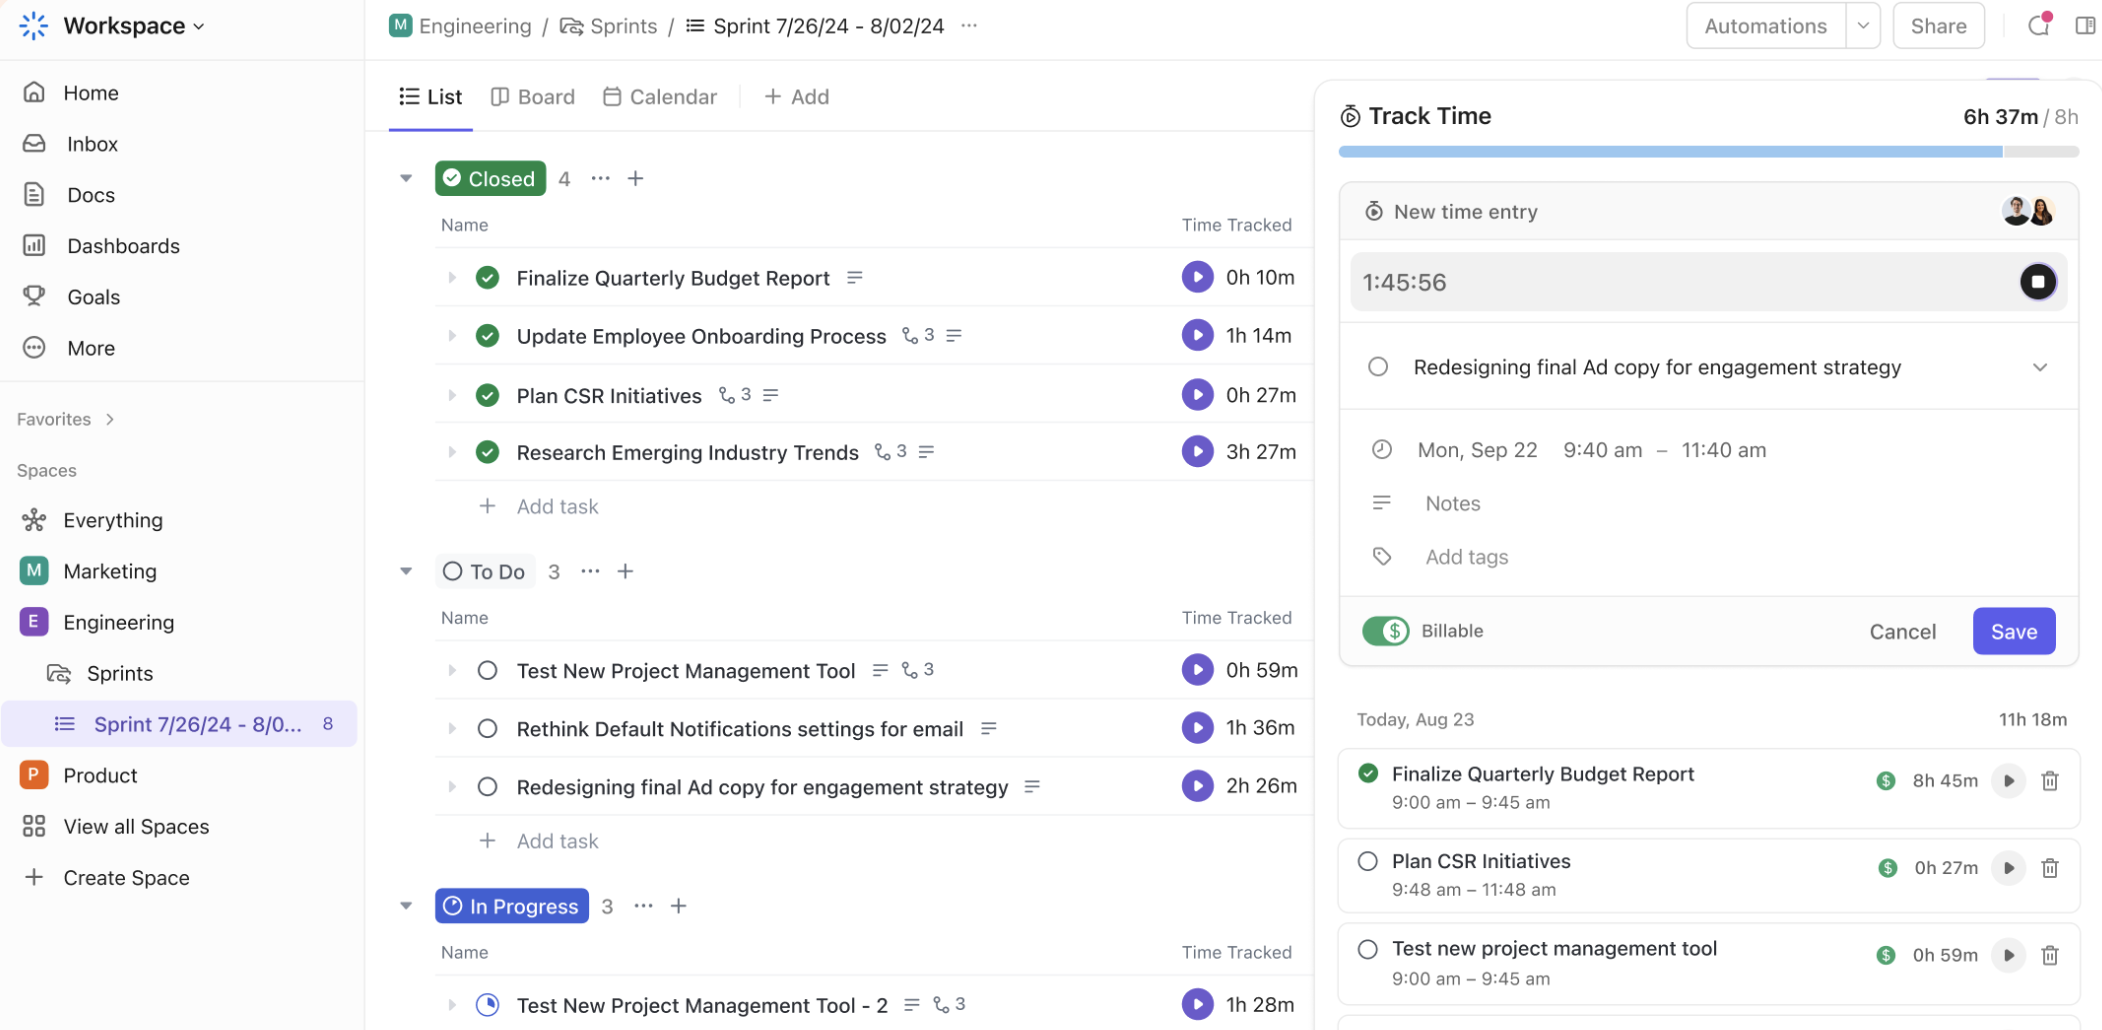Screen dimensions: 2102x1030
Task: Expand the task selector dropdown in time entry
Action: [x=2039, y=367]
